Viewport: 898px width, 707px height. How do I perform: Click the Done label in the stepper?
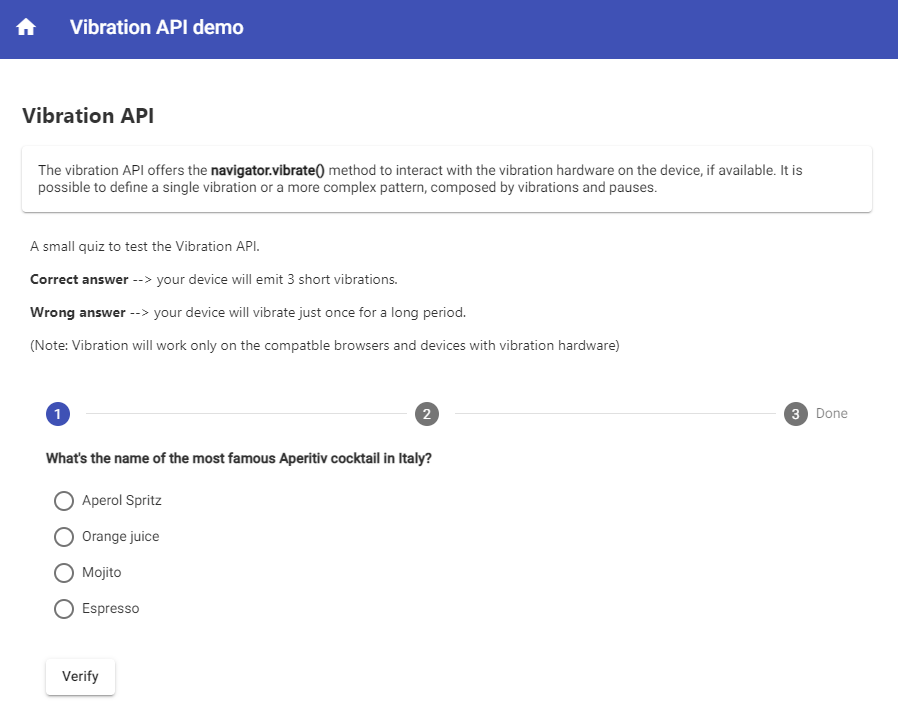pos(831,414)
